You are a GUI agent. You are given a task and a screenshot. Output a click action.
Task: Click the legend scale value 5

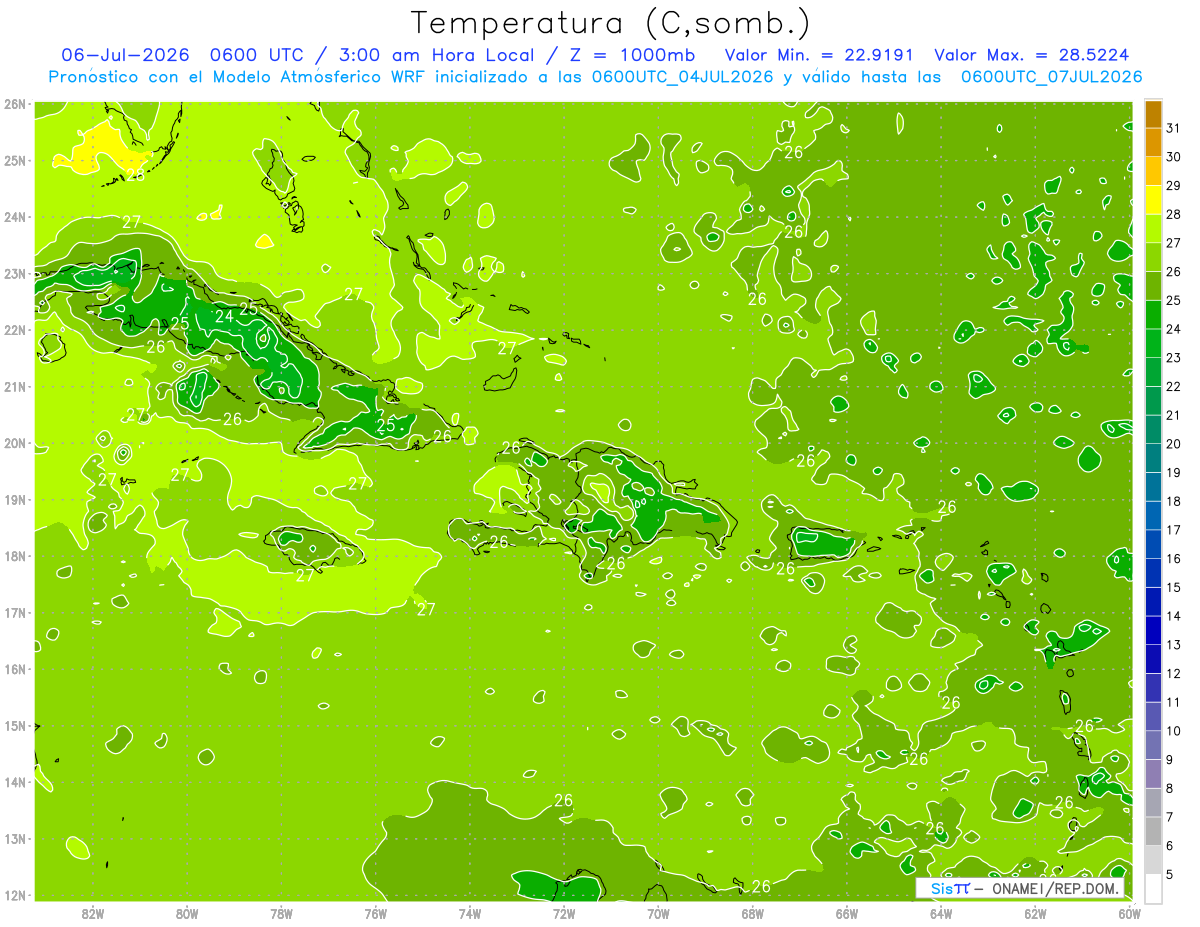(x=1170, y=874)
